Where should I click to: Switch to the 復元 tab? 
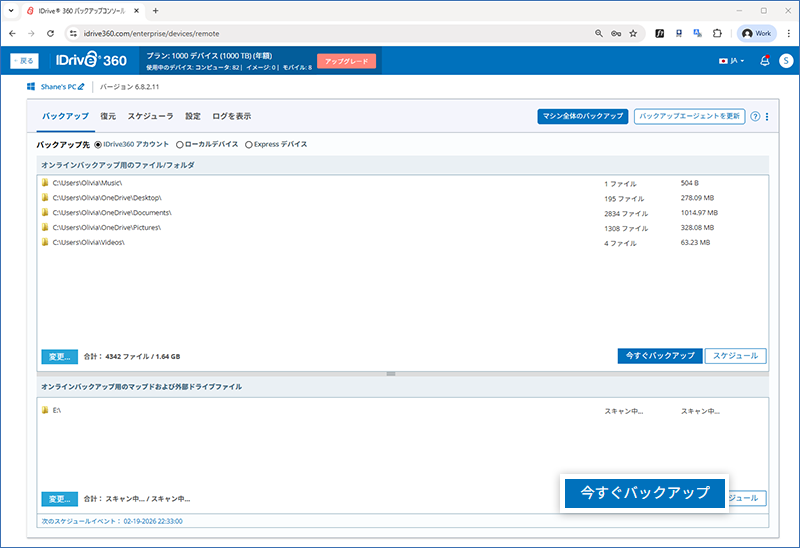point(108,116)
